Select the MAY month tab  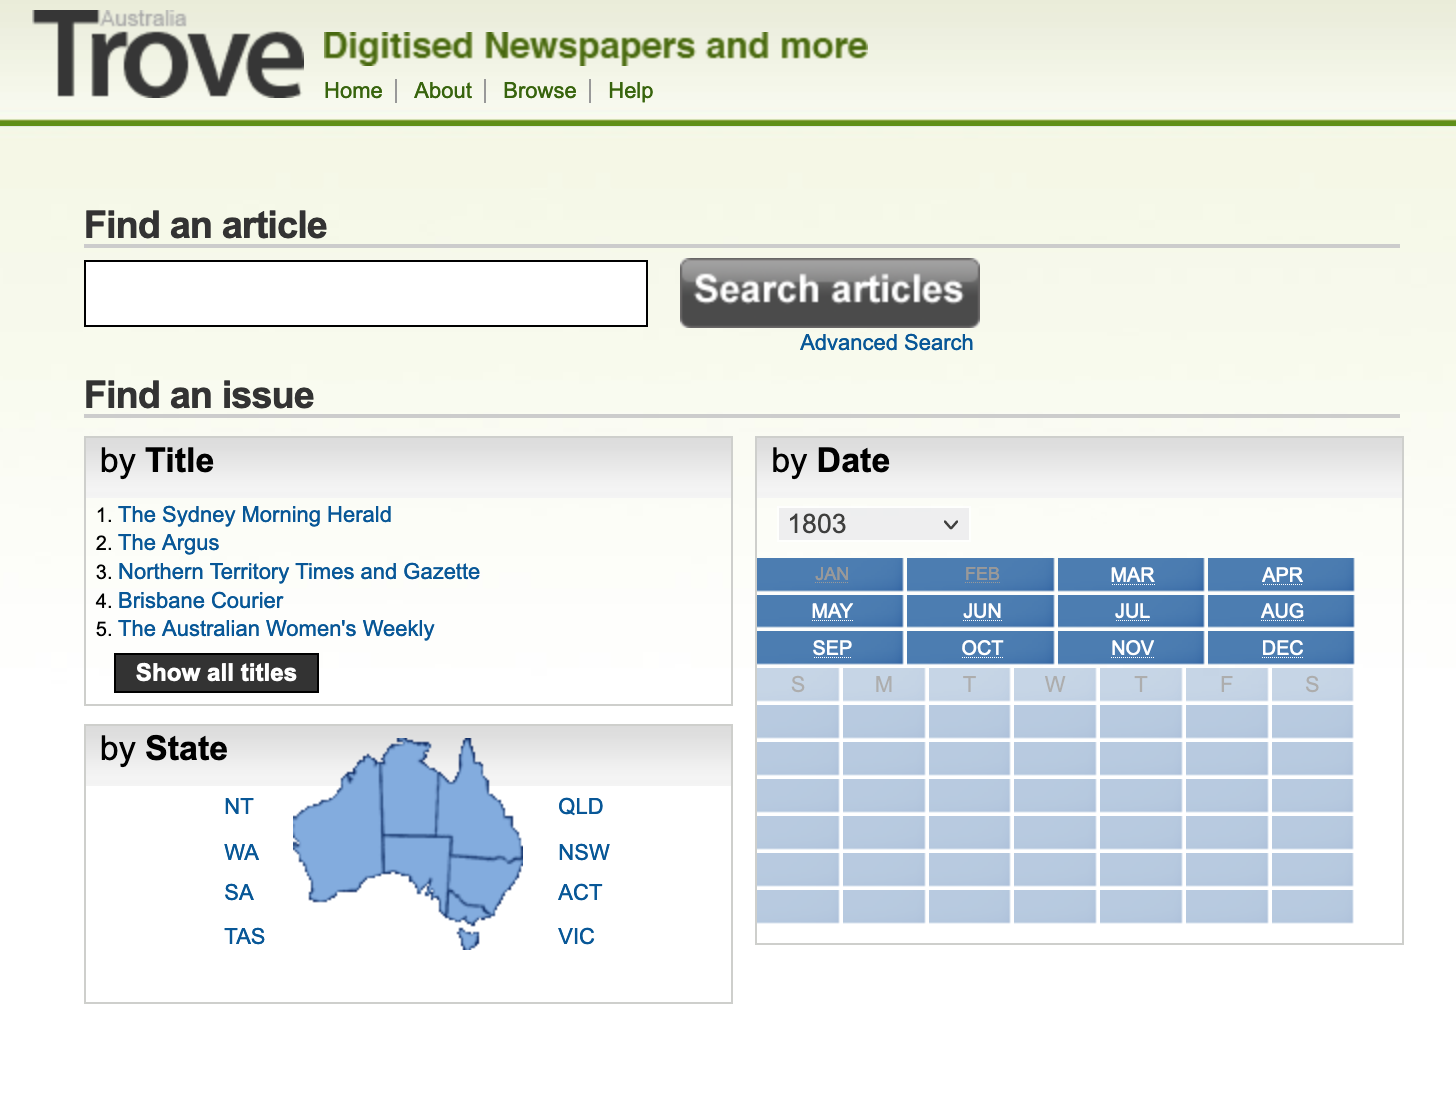(x=830, y=611)
